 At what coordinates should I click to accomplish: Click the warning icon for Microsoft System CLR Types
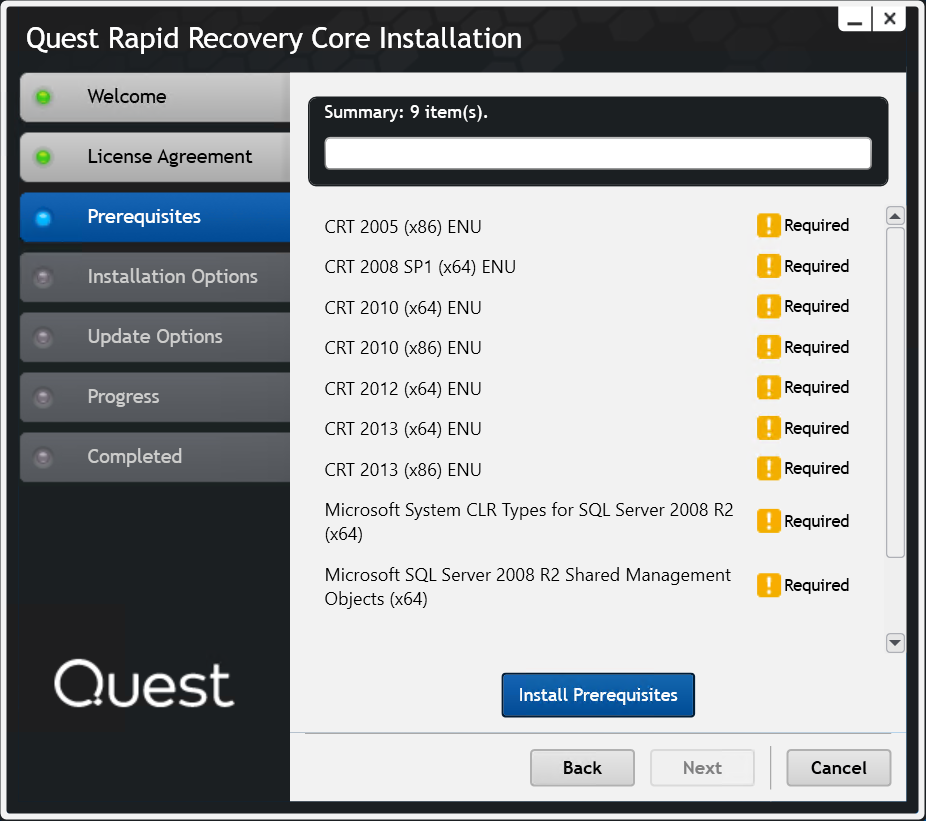768,520
